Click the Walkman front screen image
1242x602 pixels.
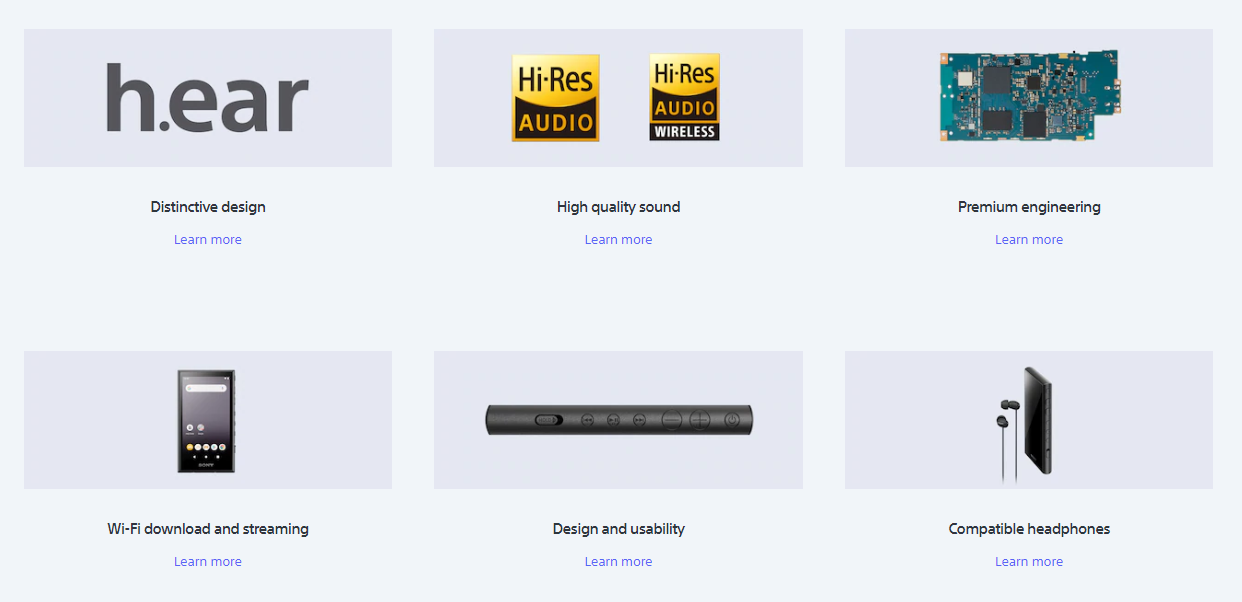click(x=207, y=420)
